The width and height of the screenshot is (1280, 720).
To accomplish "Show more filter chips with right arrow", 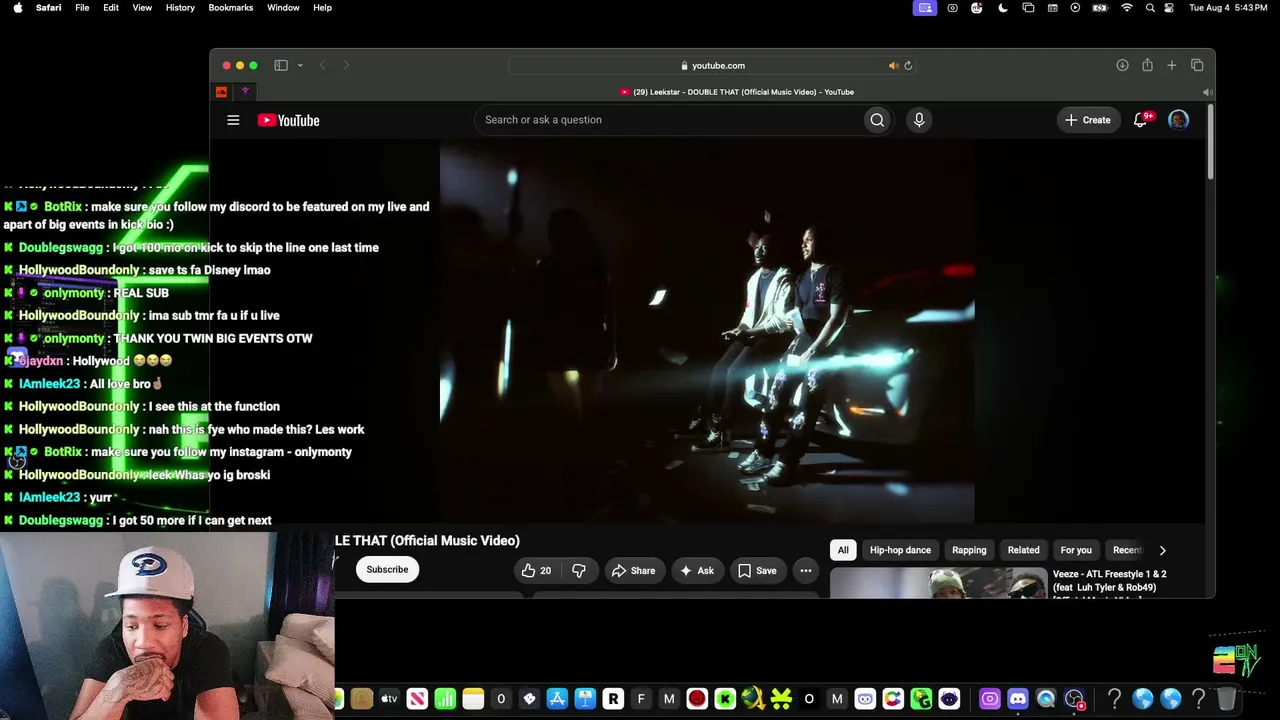I will [1162, 550].
